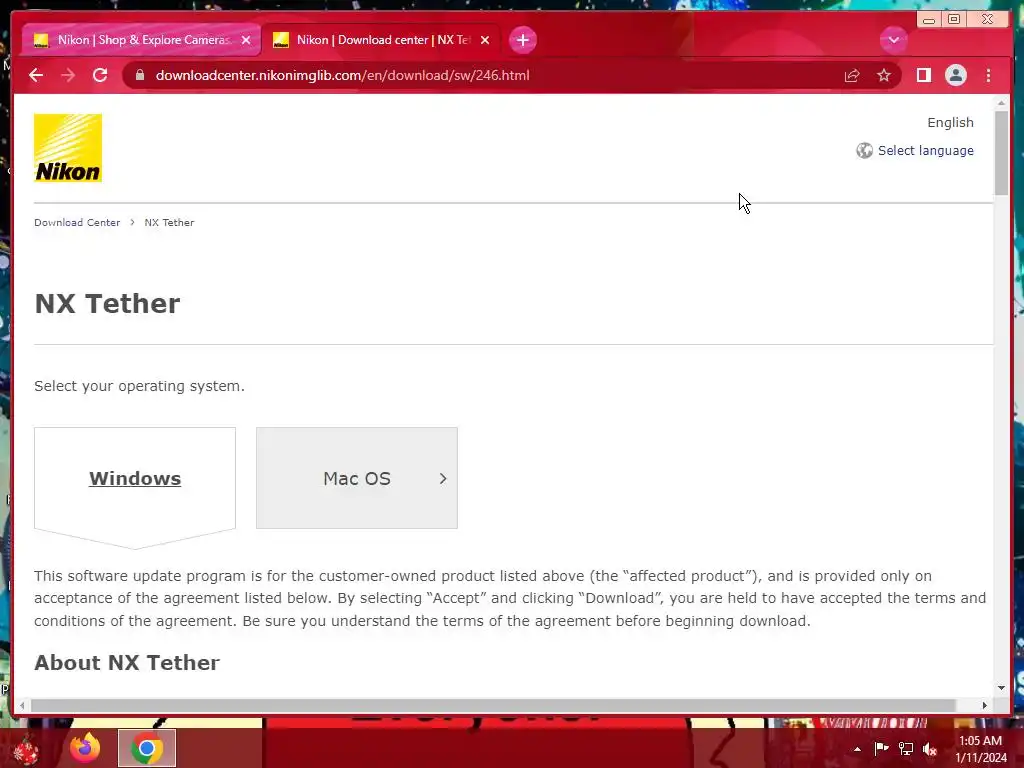
Task: Click the 'NX Tether' page heading
Action: tap(107, 304)
